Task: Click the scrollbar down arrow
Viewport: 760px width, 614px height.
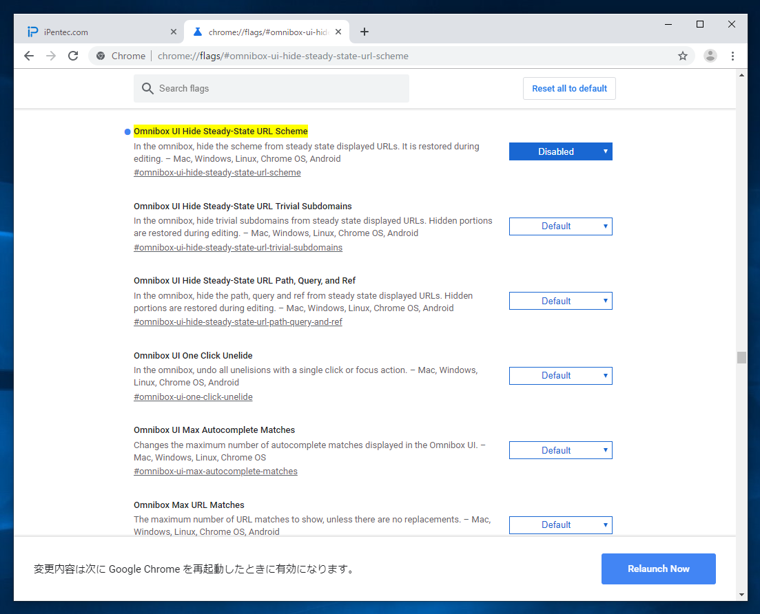Action: [x=741, y=595]
